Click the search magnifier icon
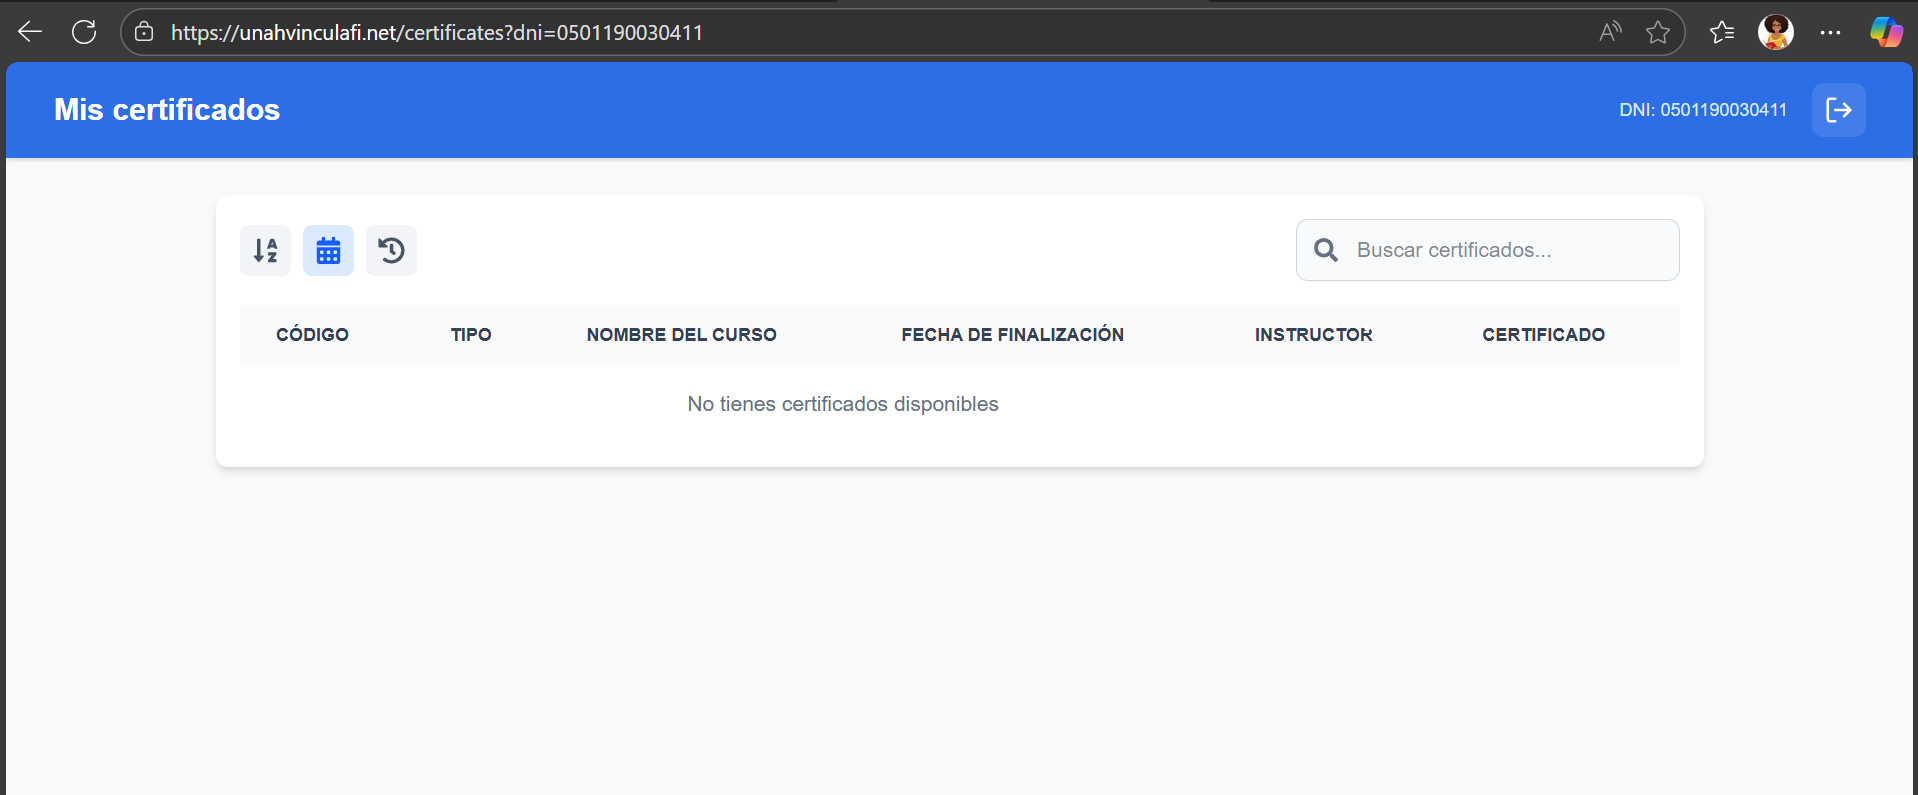Image resolution: width=1918 pixels, height=795 pixels. click(x=1326, y=250)
